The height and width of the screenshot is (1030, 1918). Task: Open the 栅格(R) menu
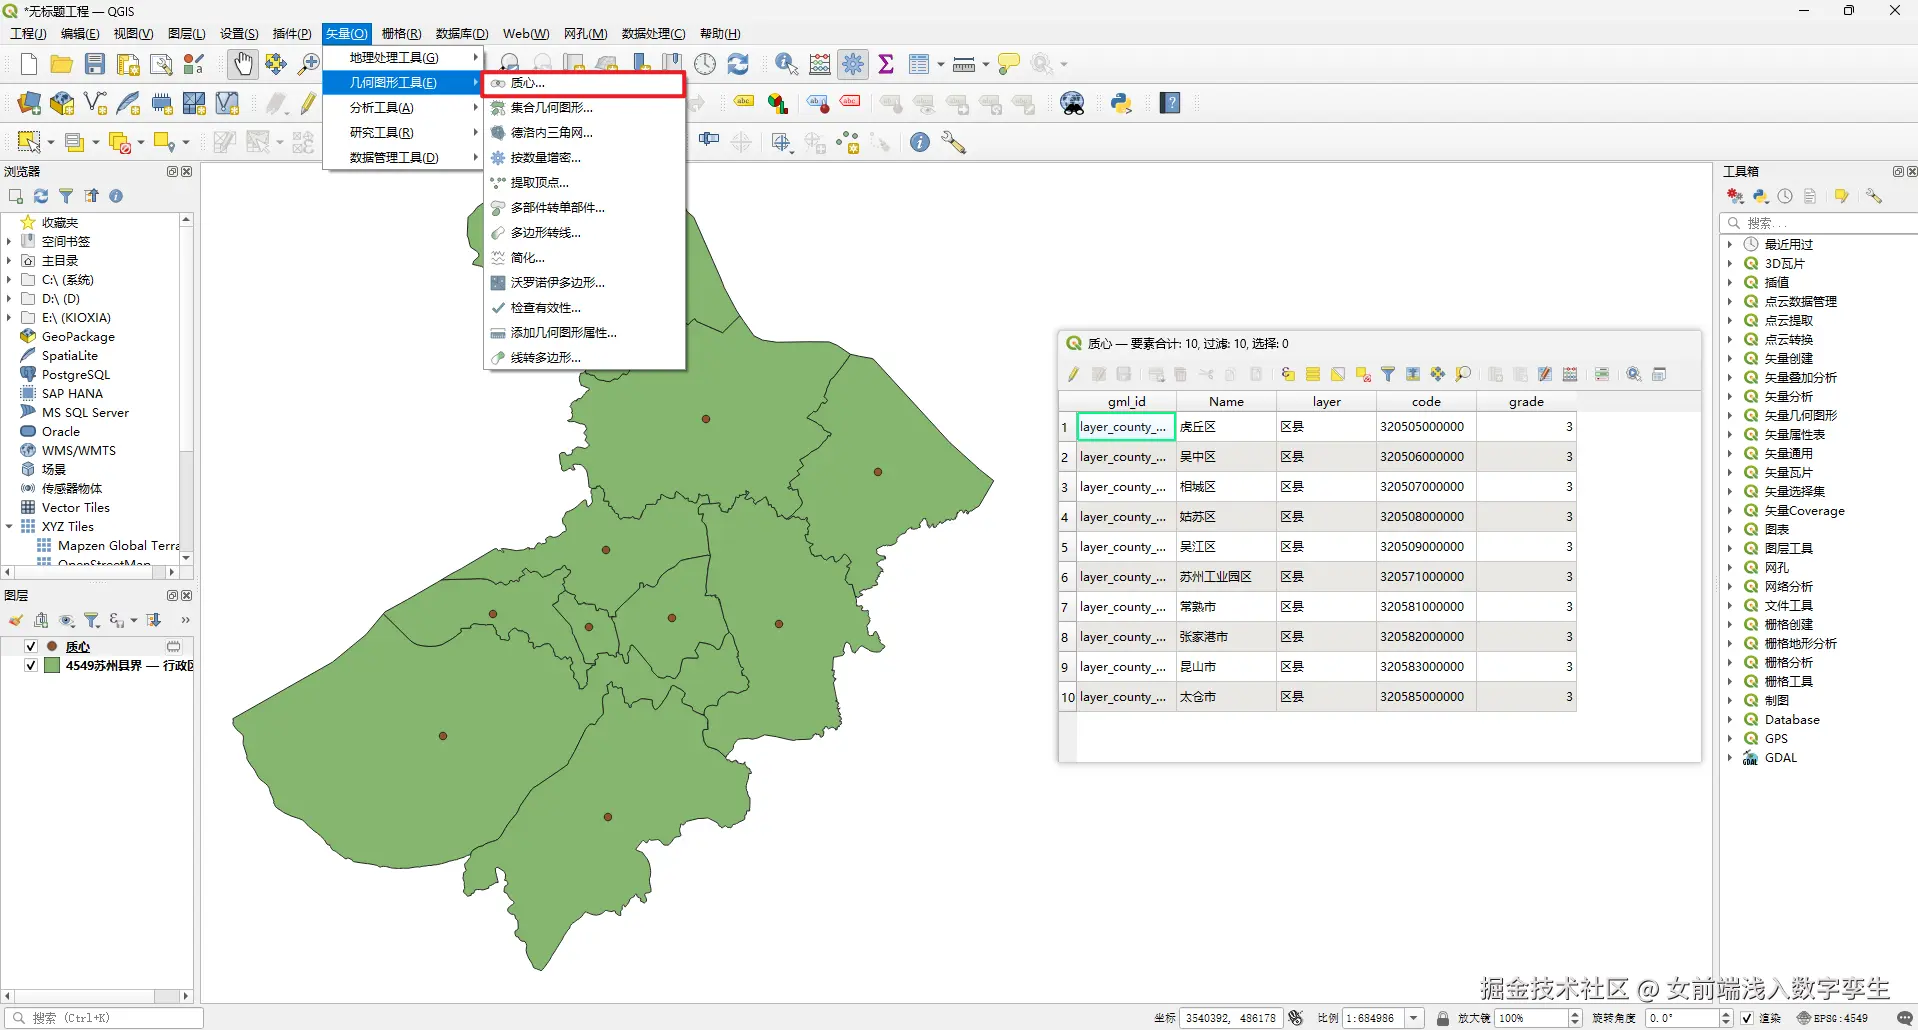401,34
